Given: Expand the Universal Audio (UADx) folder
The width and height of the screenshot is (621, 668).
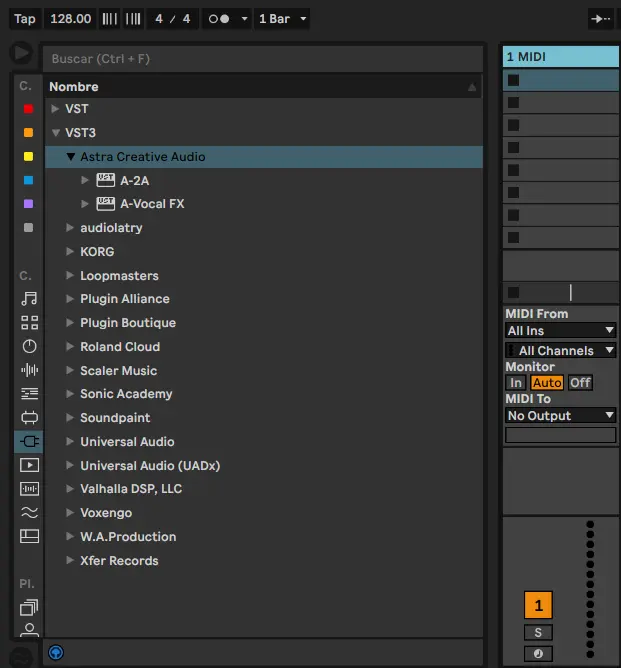Looking at the screenshot, I should (x=70, y=465).
